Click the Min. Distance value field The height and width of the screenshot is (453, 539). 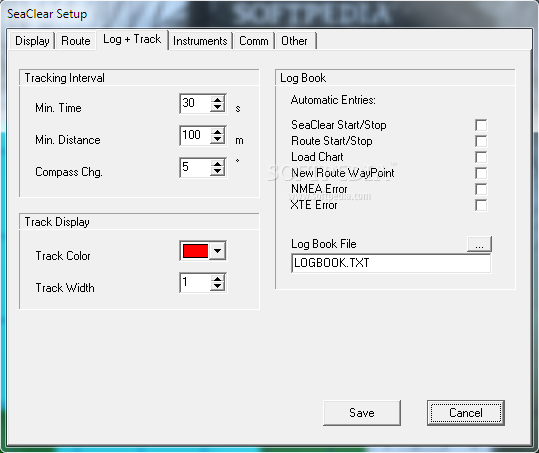click(196, 135)
